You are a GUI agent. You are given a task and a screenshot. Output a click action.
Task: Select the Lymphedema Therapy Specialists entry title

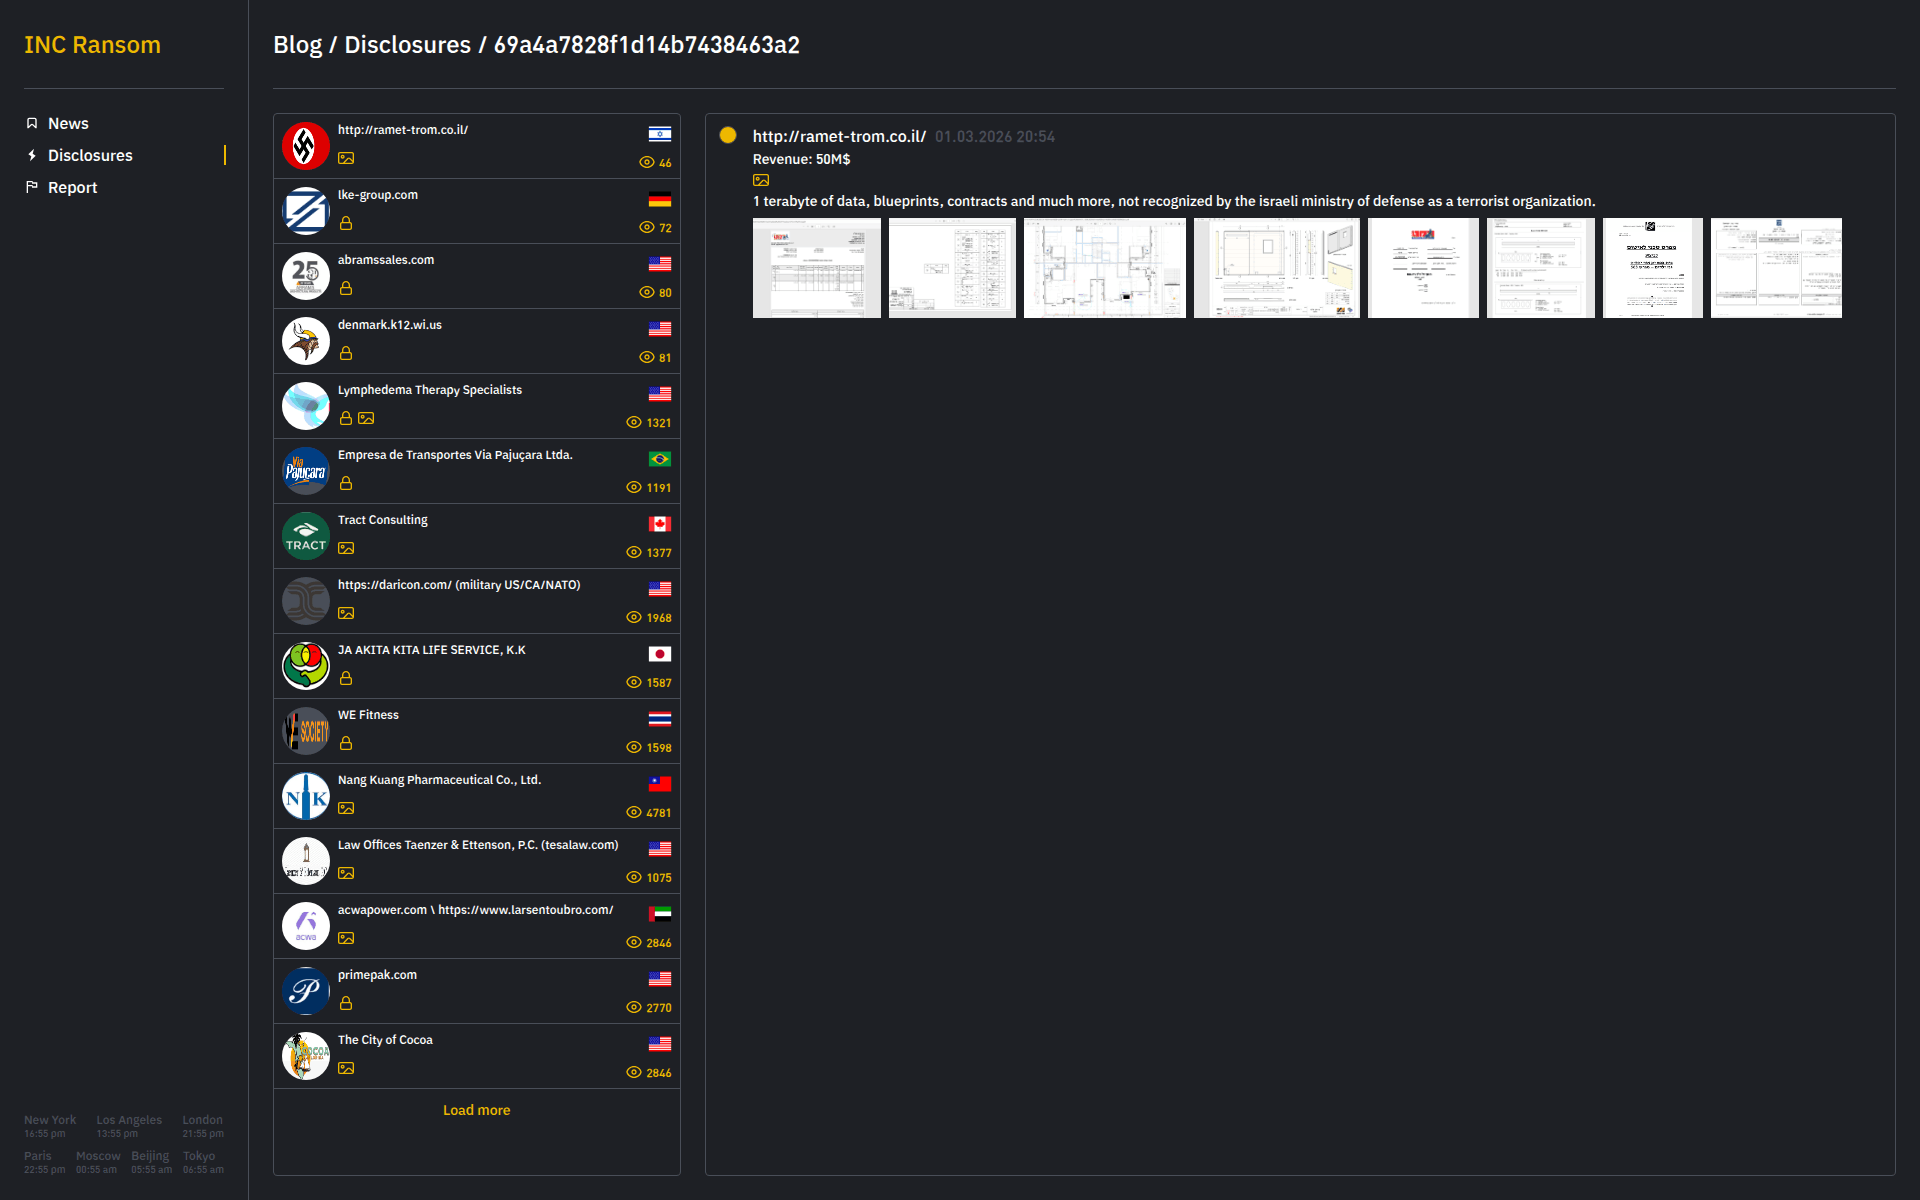430,390
